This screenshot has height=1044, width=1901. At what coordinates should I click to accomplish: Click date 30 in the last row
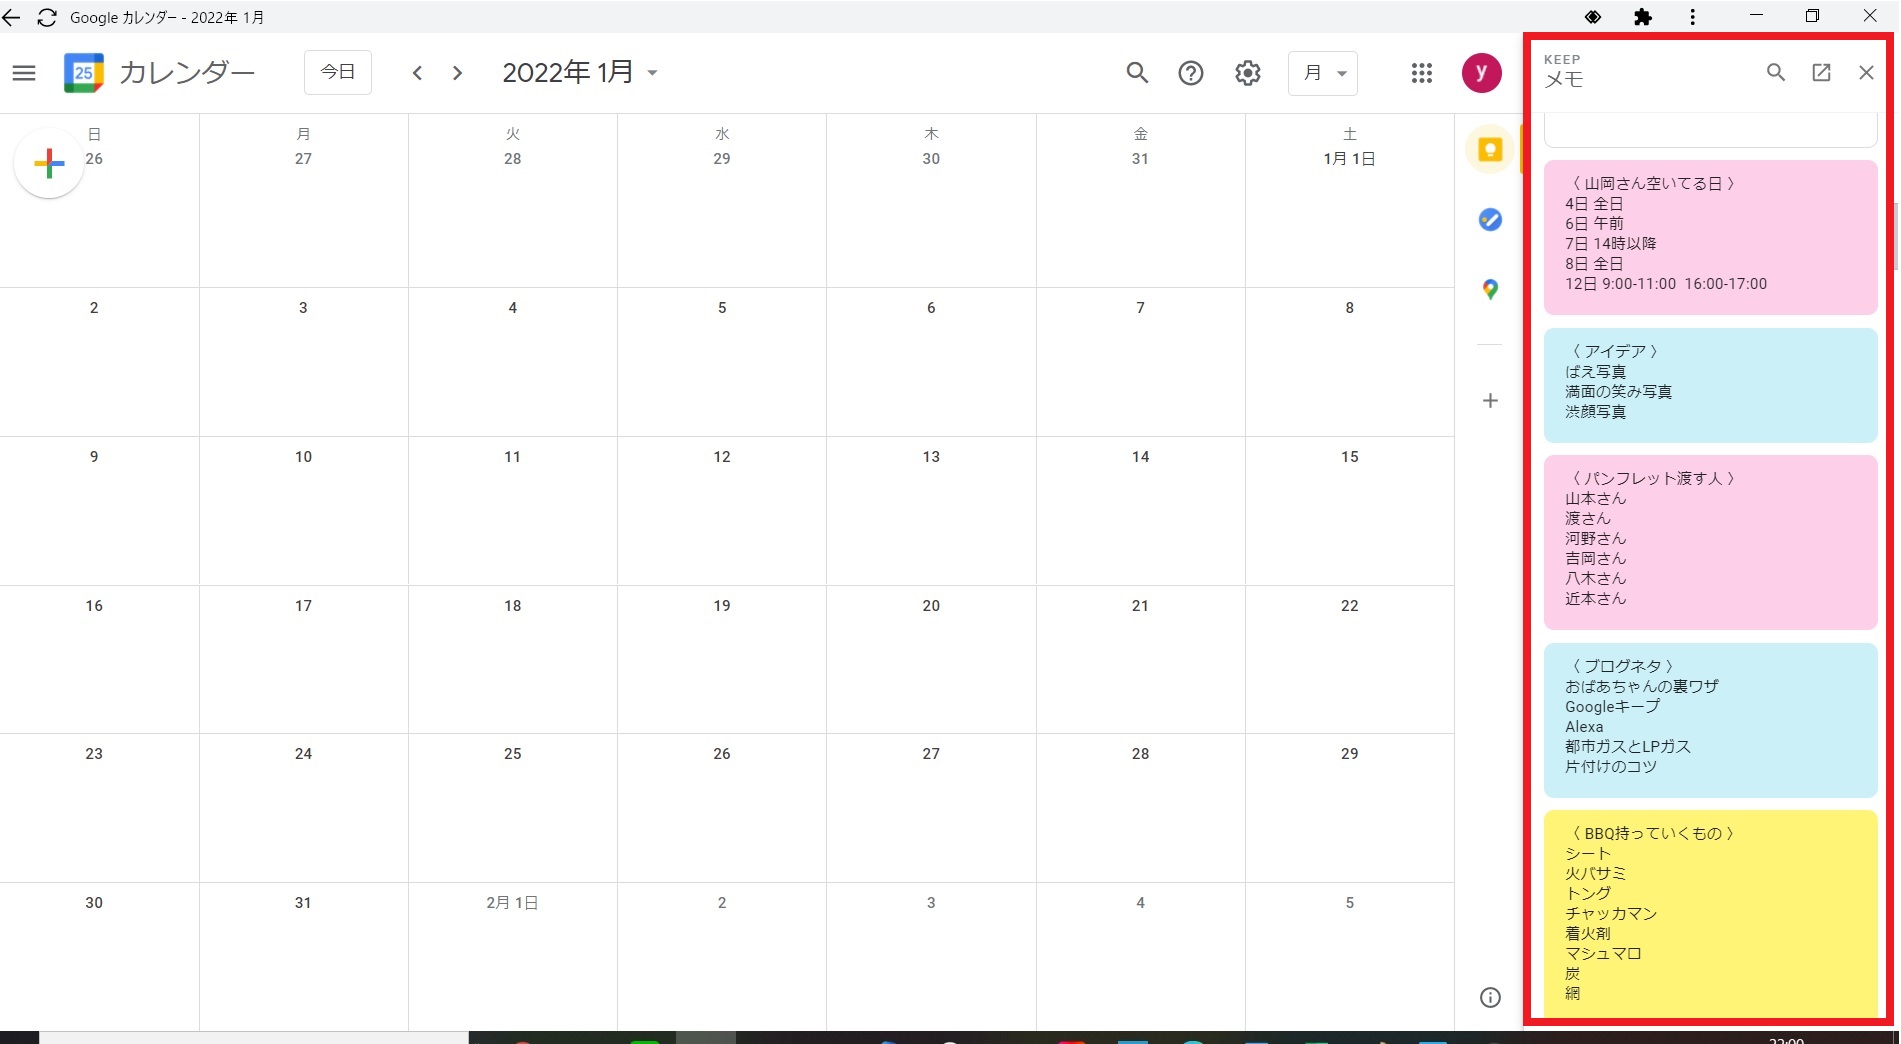94,903
